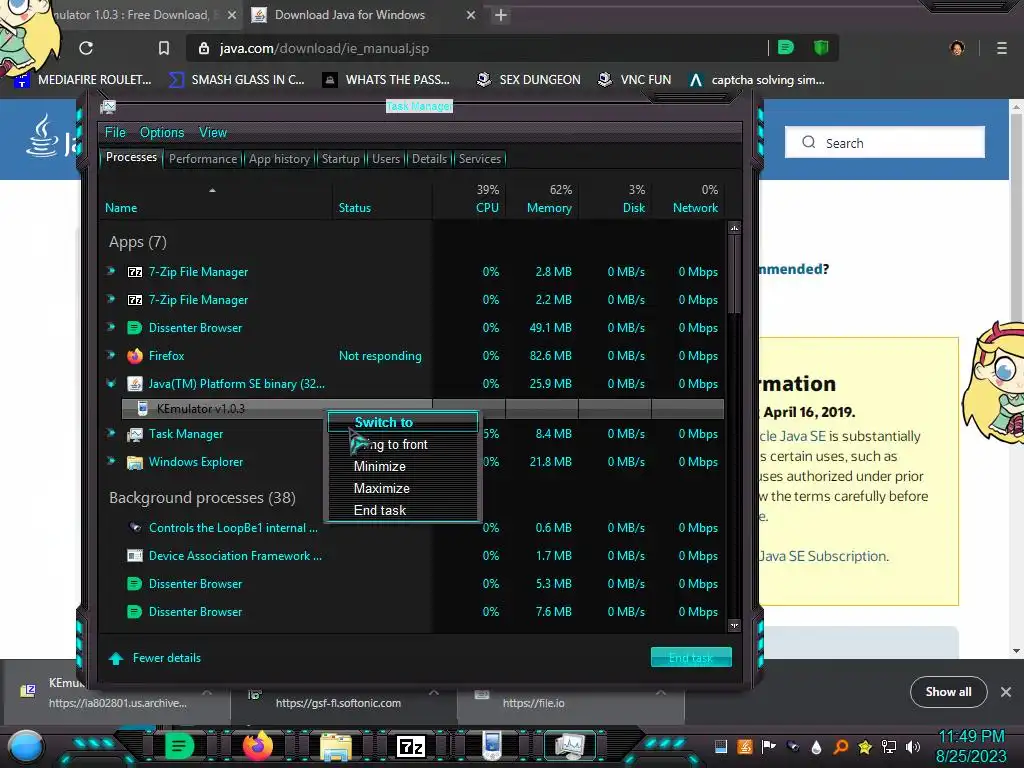The width and height of the screenshot is (1024, 768).
Task: Click Show all downloads button
Action: point(948,692)
